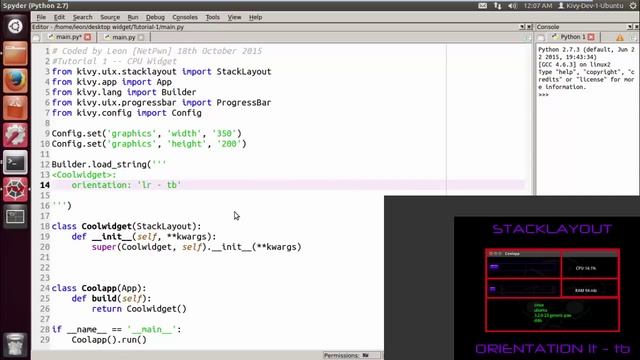
Task: Open the console pane options menu button
Action: click(x=633, y=38)
